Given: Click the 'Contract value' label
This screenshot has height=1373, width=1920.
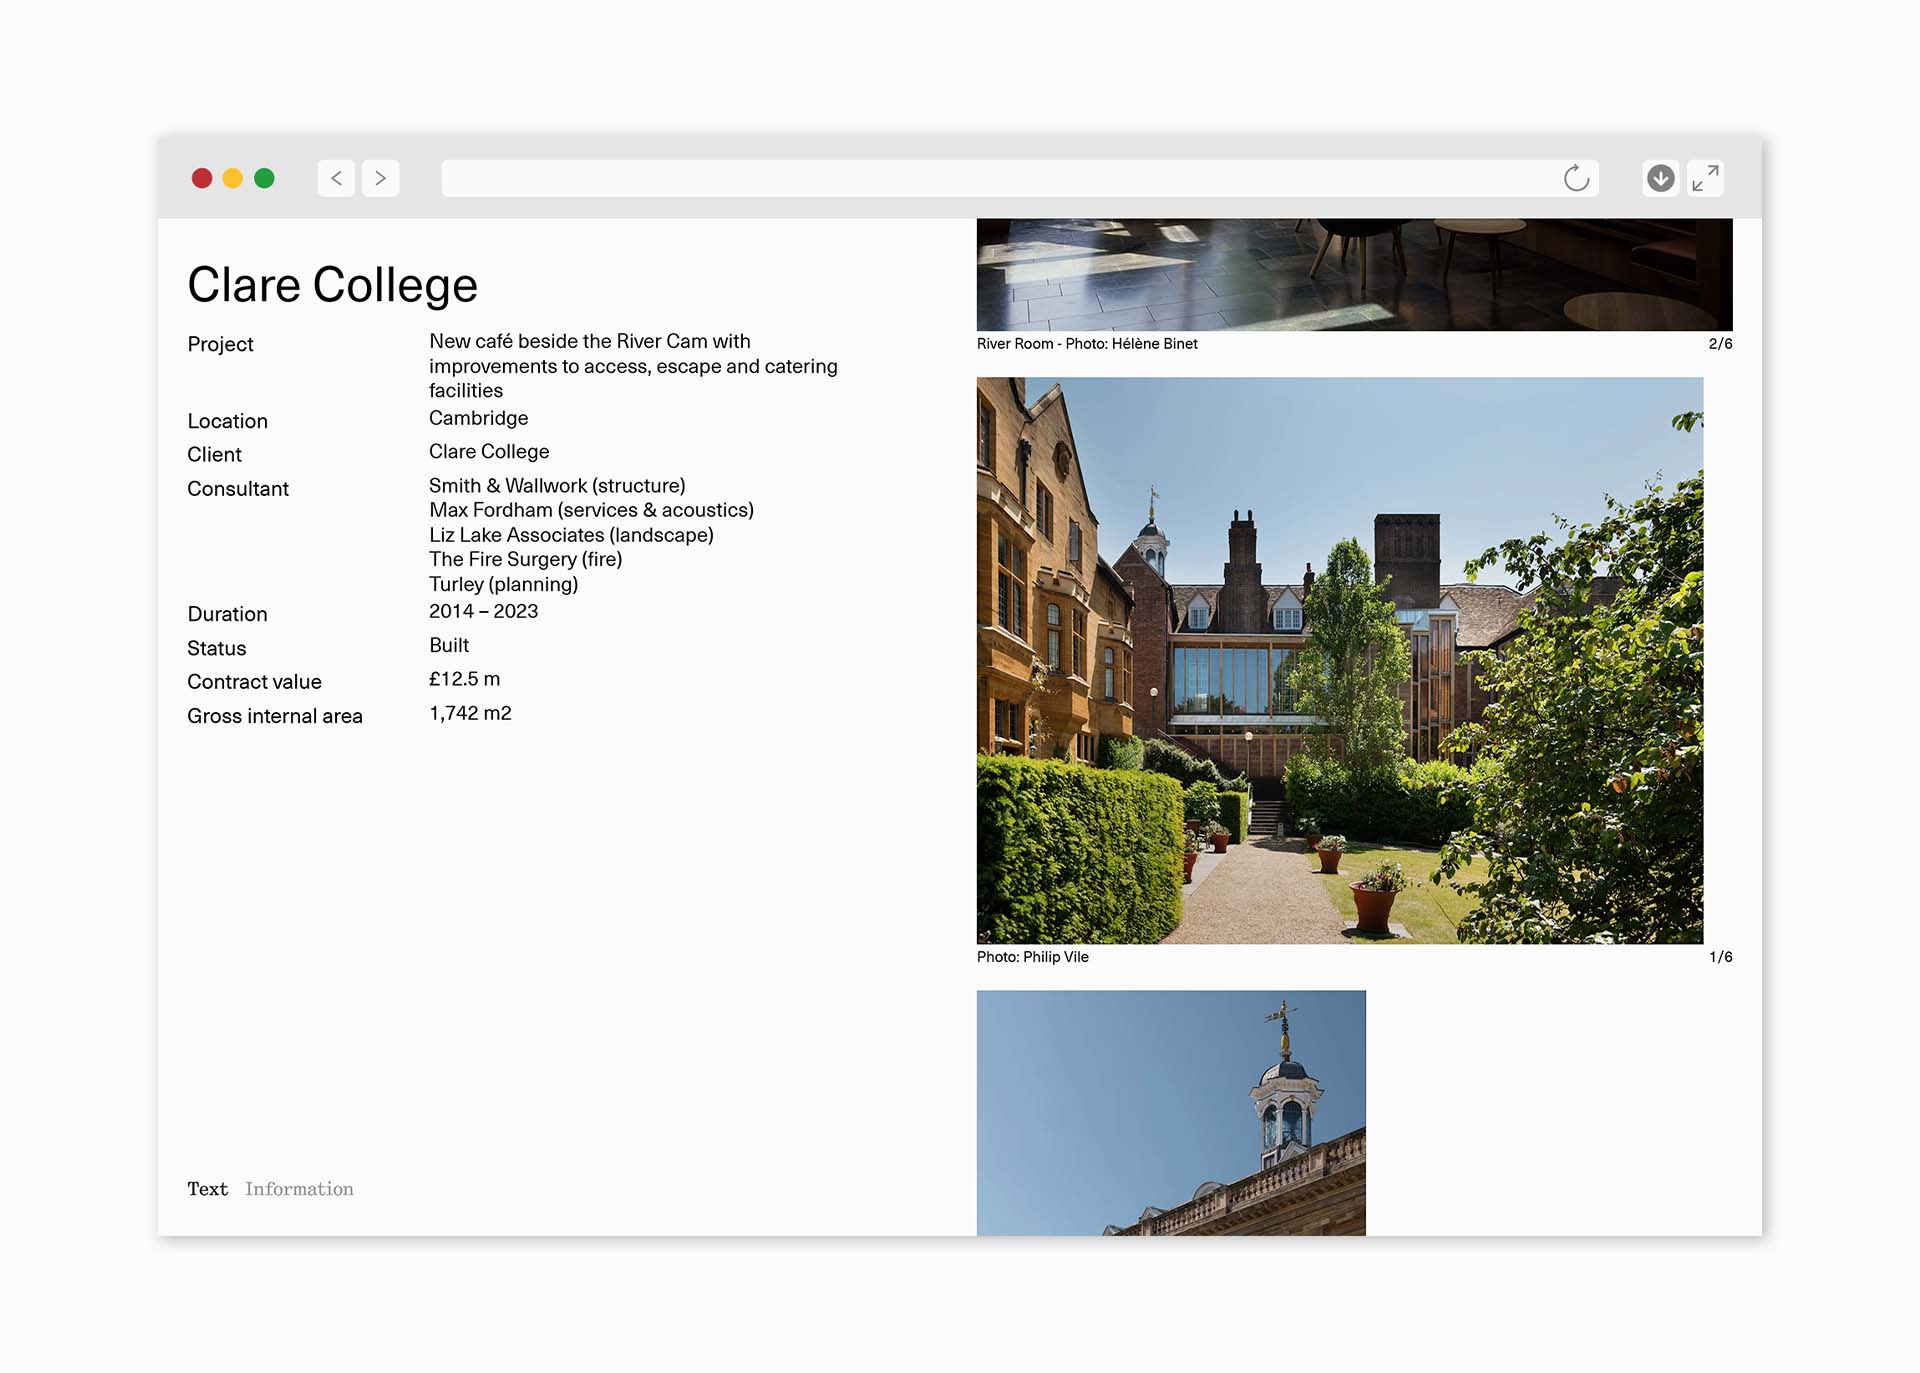Looking at the screenshot, I should coord(254,682).
